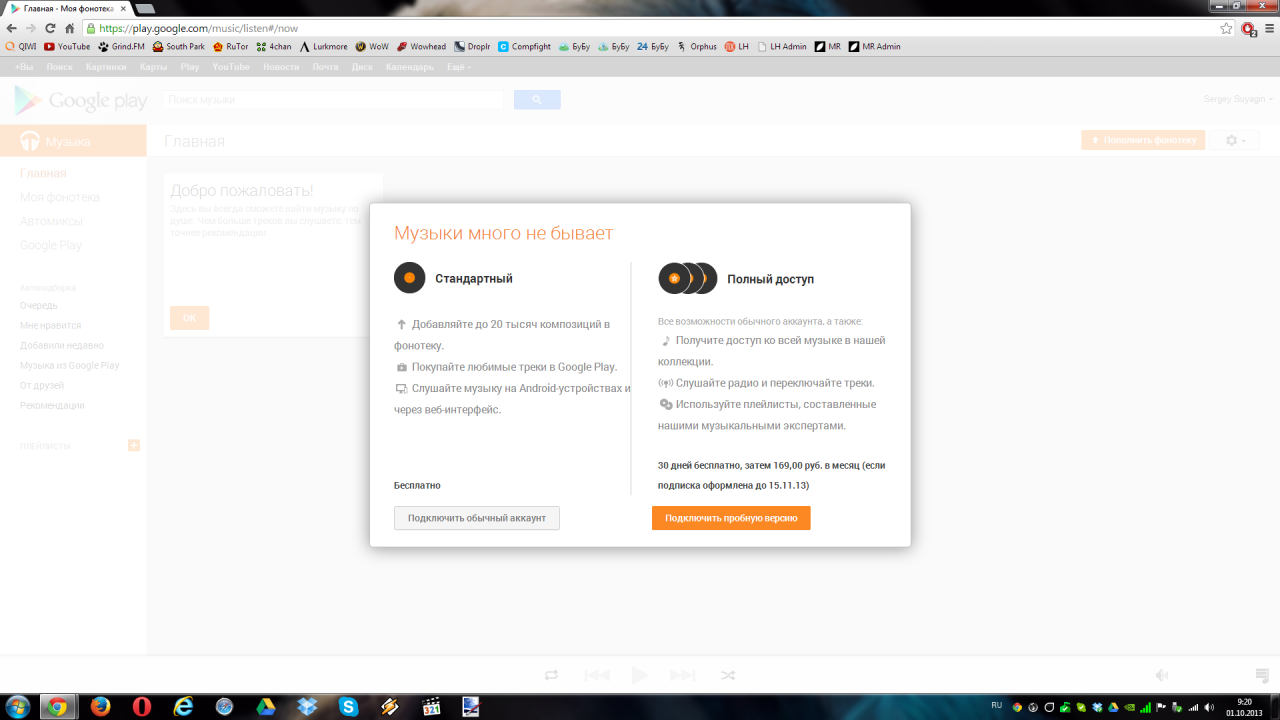Viewport: 1280px width, 720px height.
Task: Click the Подключить обычный аккаунт button
Action: (x=477, y=518)
